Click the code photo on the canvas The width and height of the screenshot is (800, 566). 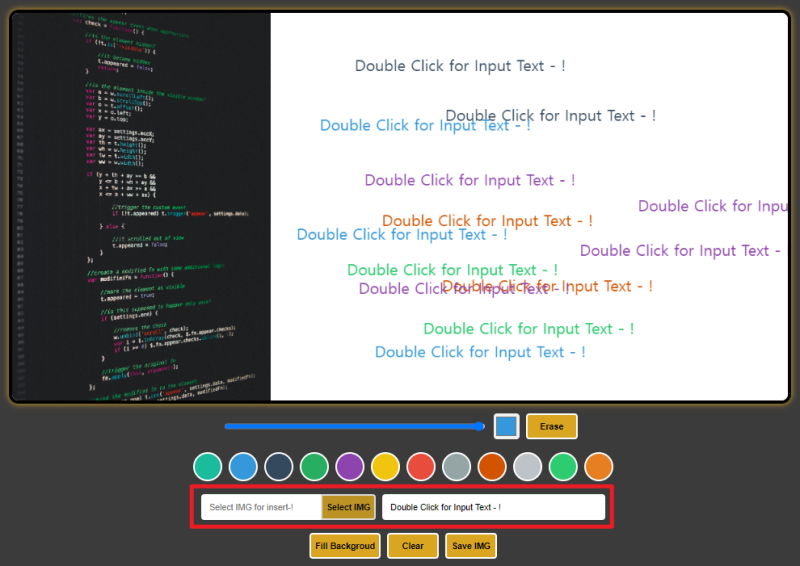tap(141, 207)
